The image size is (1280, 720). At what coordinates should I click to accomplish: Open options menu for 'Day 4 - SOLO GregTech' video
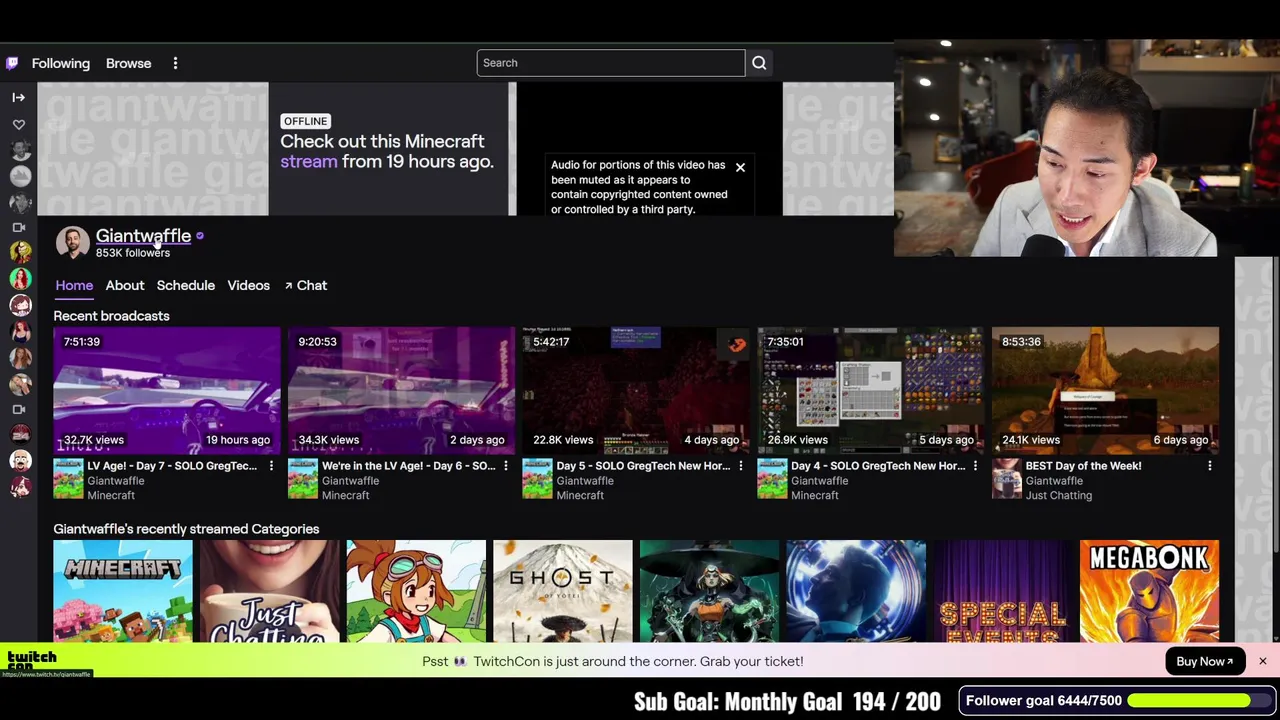pos(975,466)
